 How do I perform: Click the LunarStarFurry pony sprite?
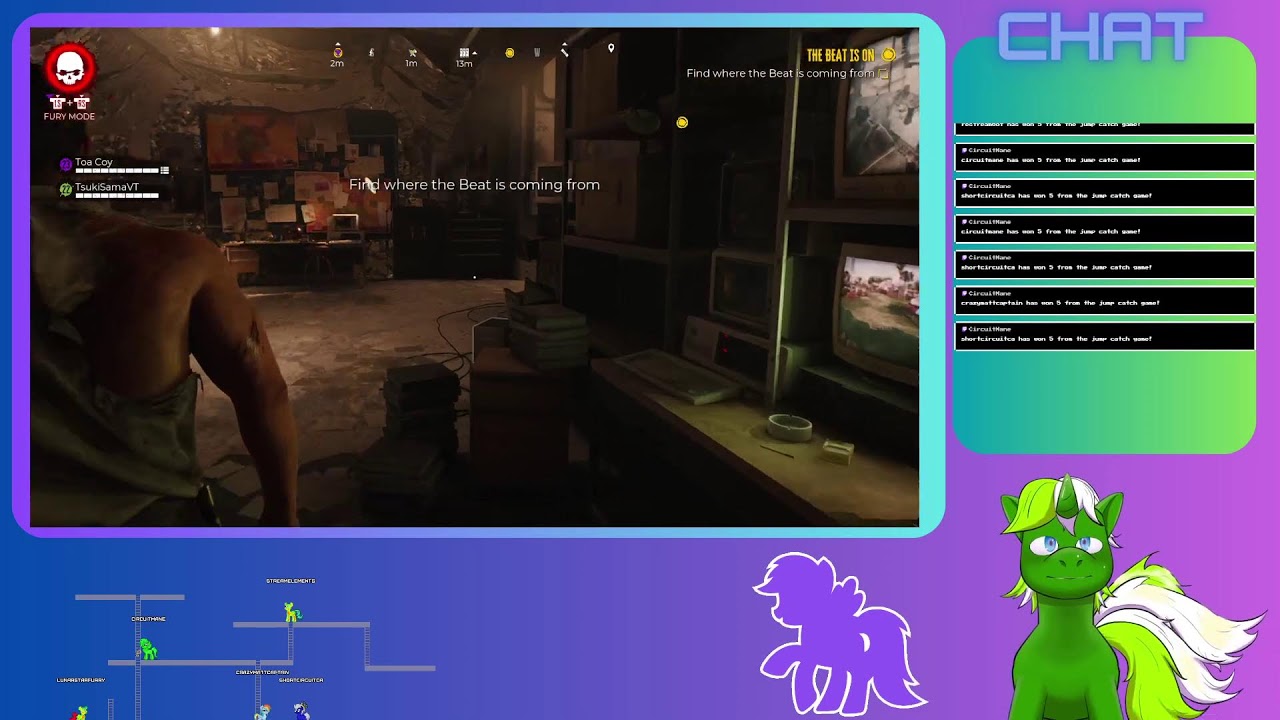click(x=80, y=713)
